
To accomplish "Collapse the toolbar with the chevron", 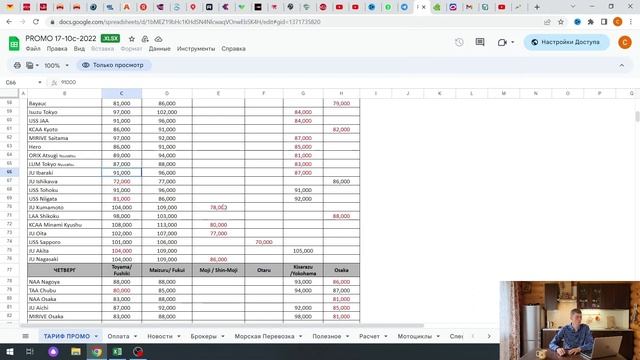I will click(621, 65).
